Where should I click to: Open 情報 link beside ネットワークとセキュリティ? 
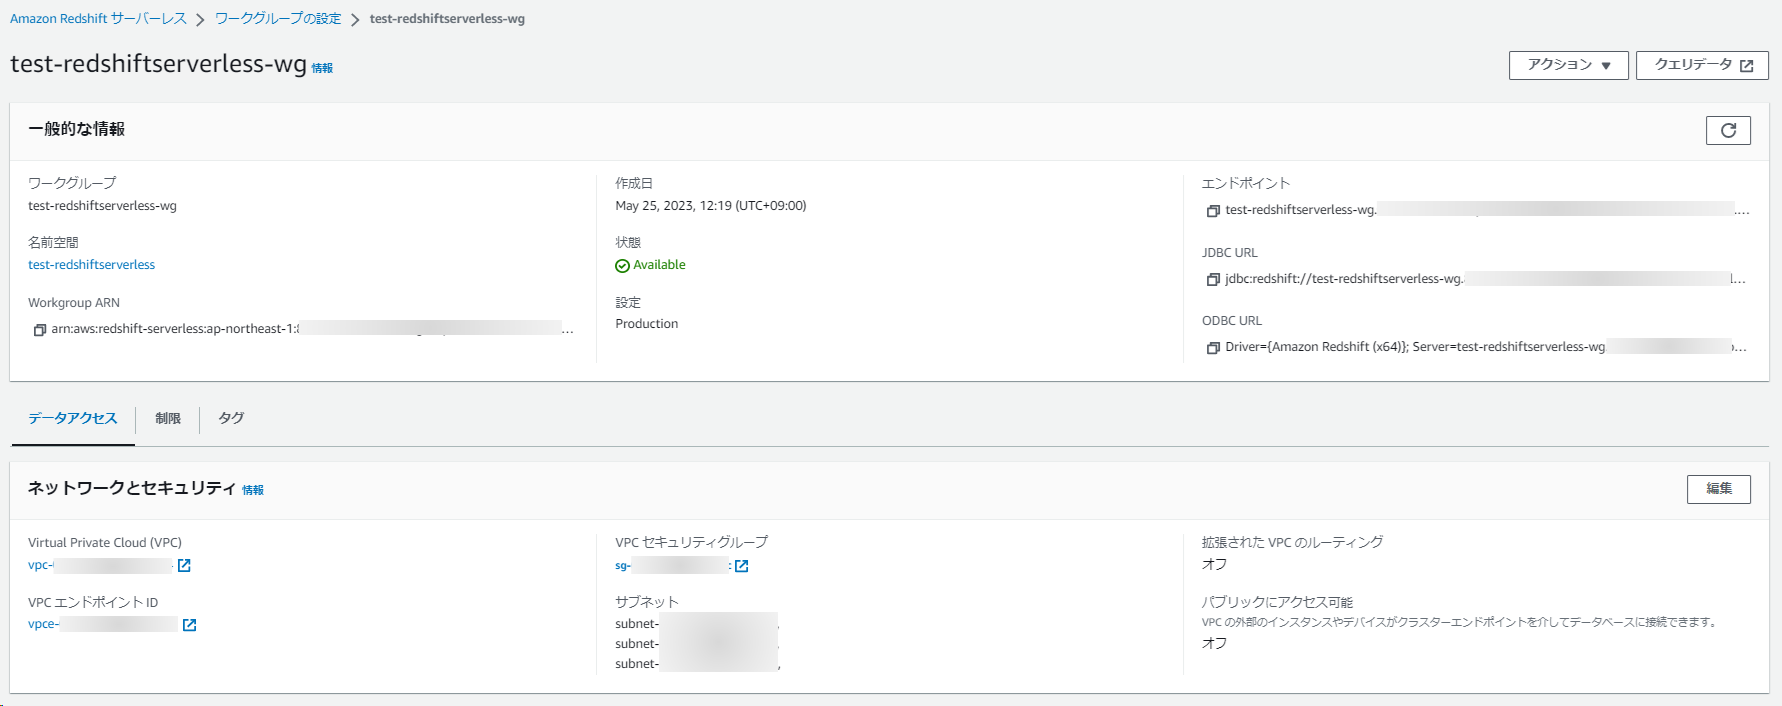click(253, 490)
